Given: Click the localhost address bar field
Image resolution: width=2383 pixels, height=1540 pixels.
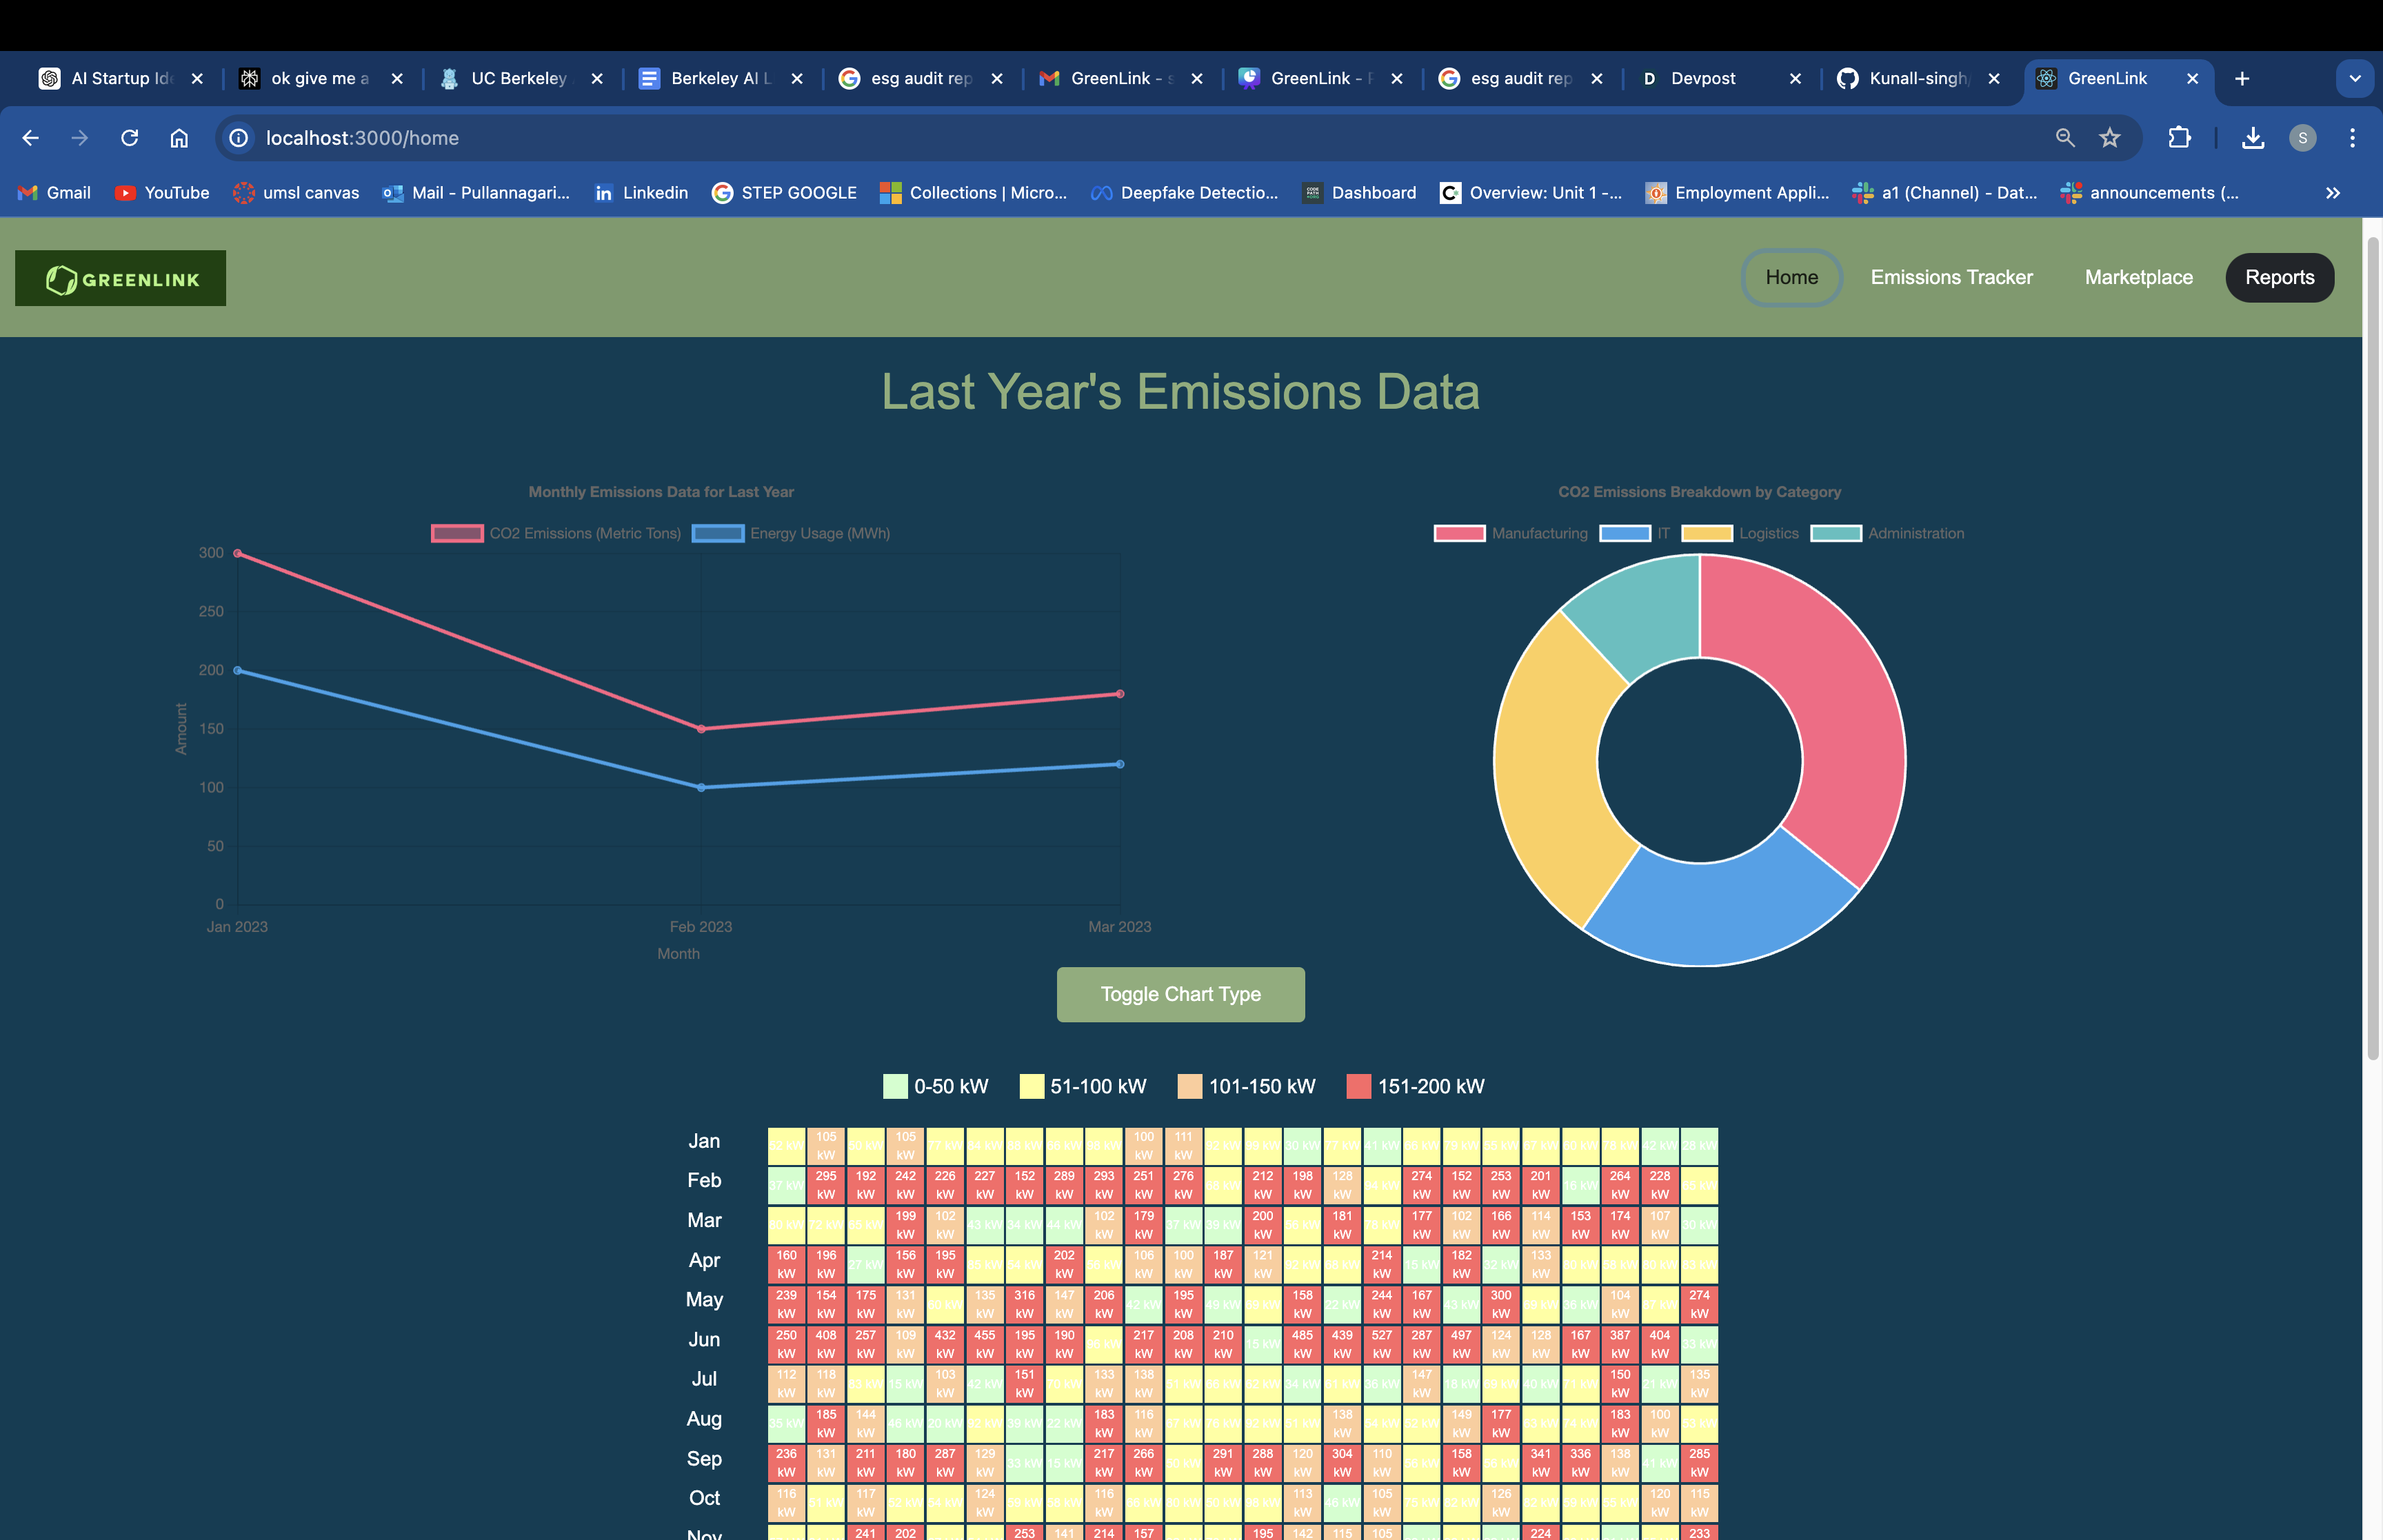Looking at the screenshot, I should point(1100,138).
